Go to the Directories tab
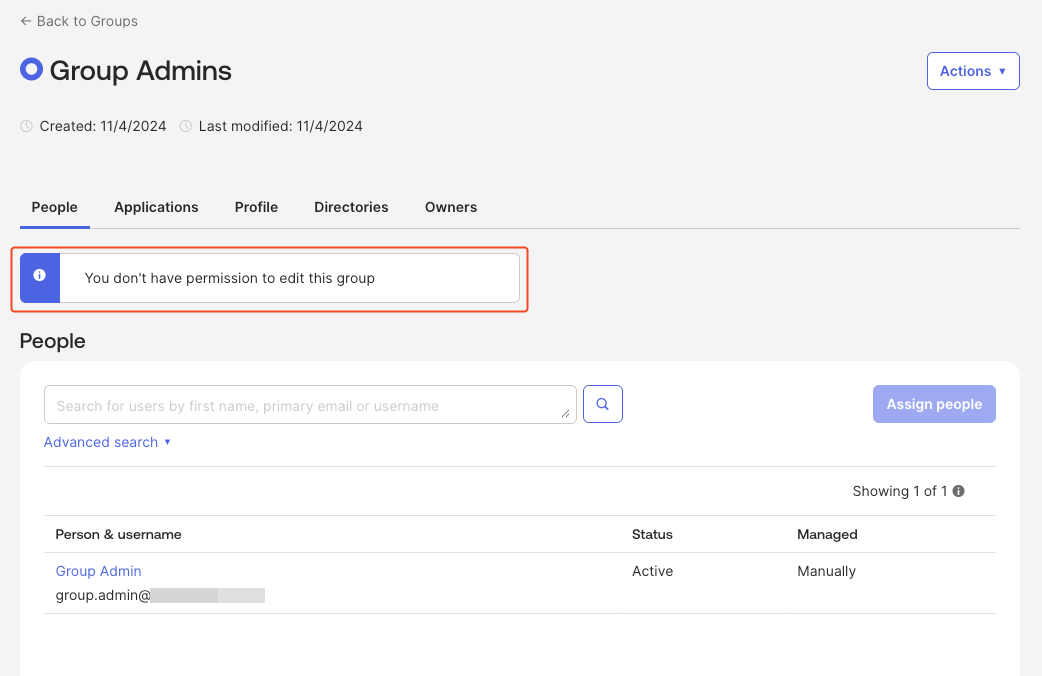The image size is (1042, 676). point(351,207)
